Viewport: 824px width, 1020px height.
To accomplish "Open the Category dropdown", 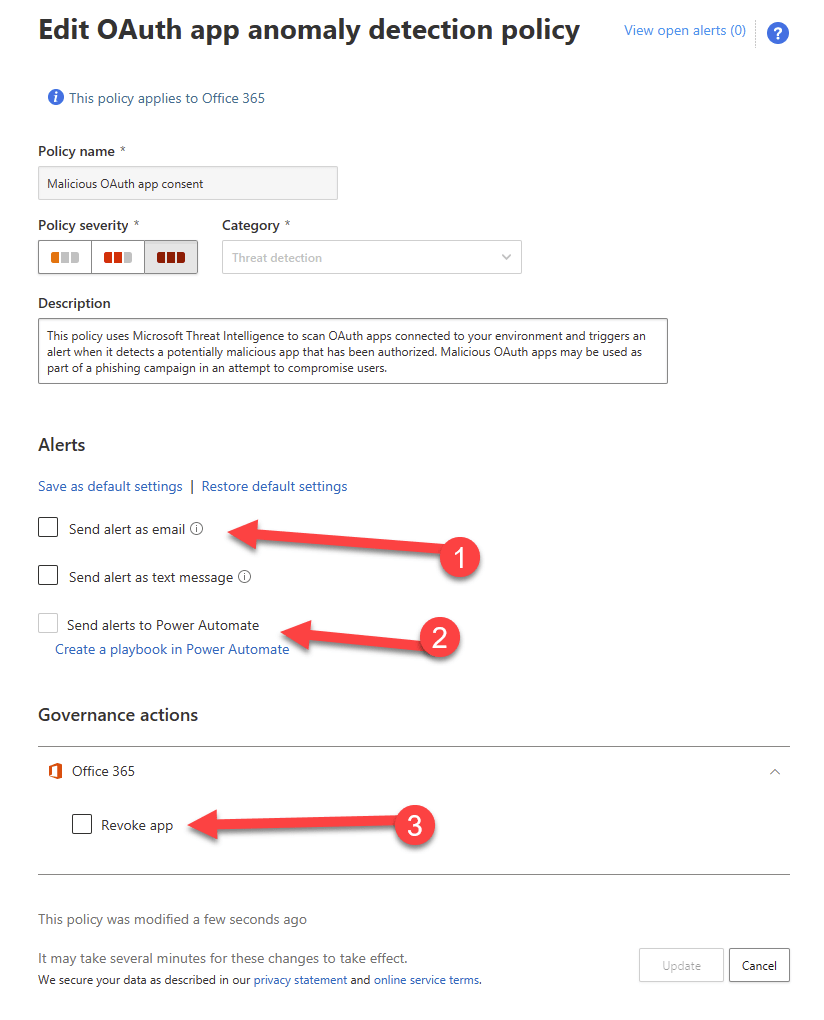I will [x=372, y=257].
